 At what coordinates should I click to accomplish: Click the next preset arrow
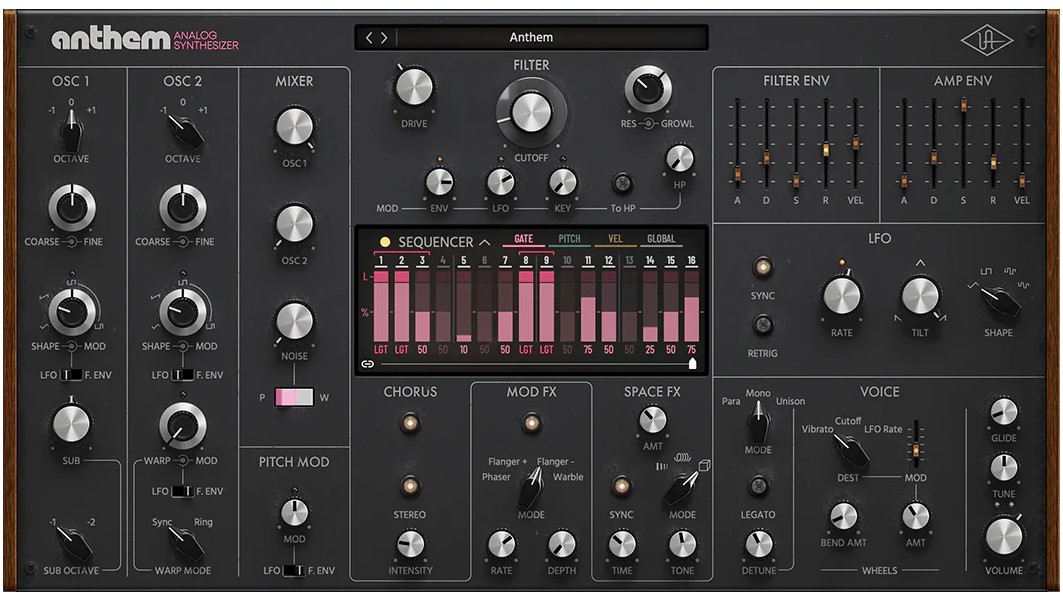point(384,38)
